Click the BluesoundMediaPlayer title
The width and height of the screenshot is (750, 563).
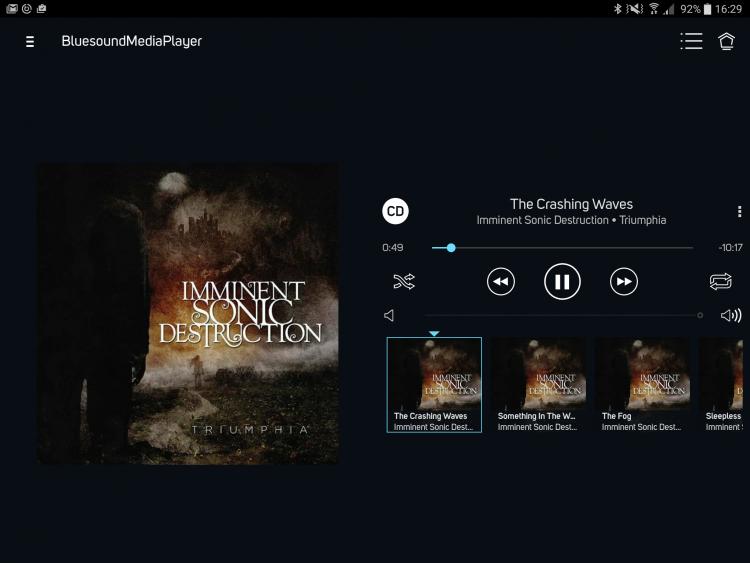[132, 41]
